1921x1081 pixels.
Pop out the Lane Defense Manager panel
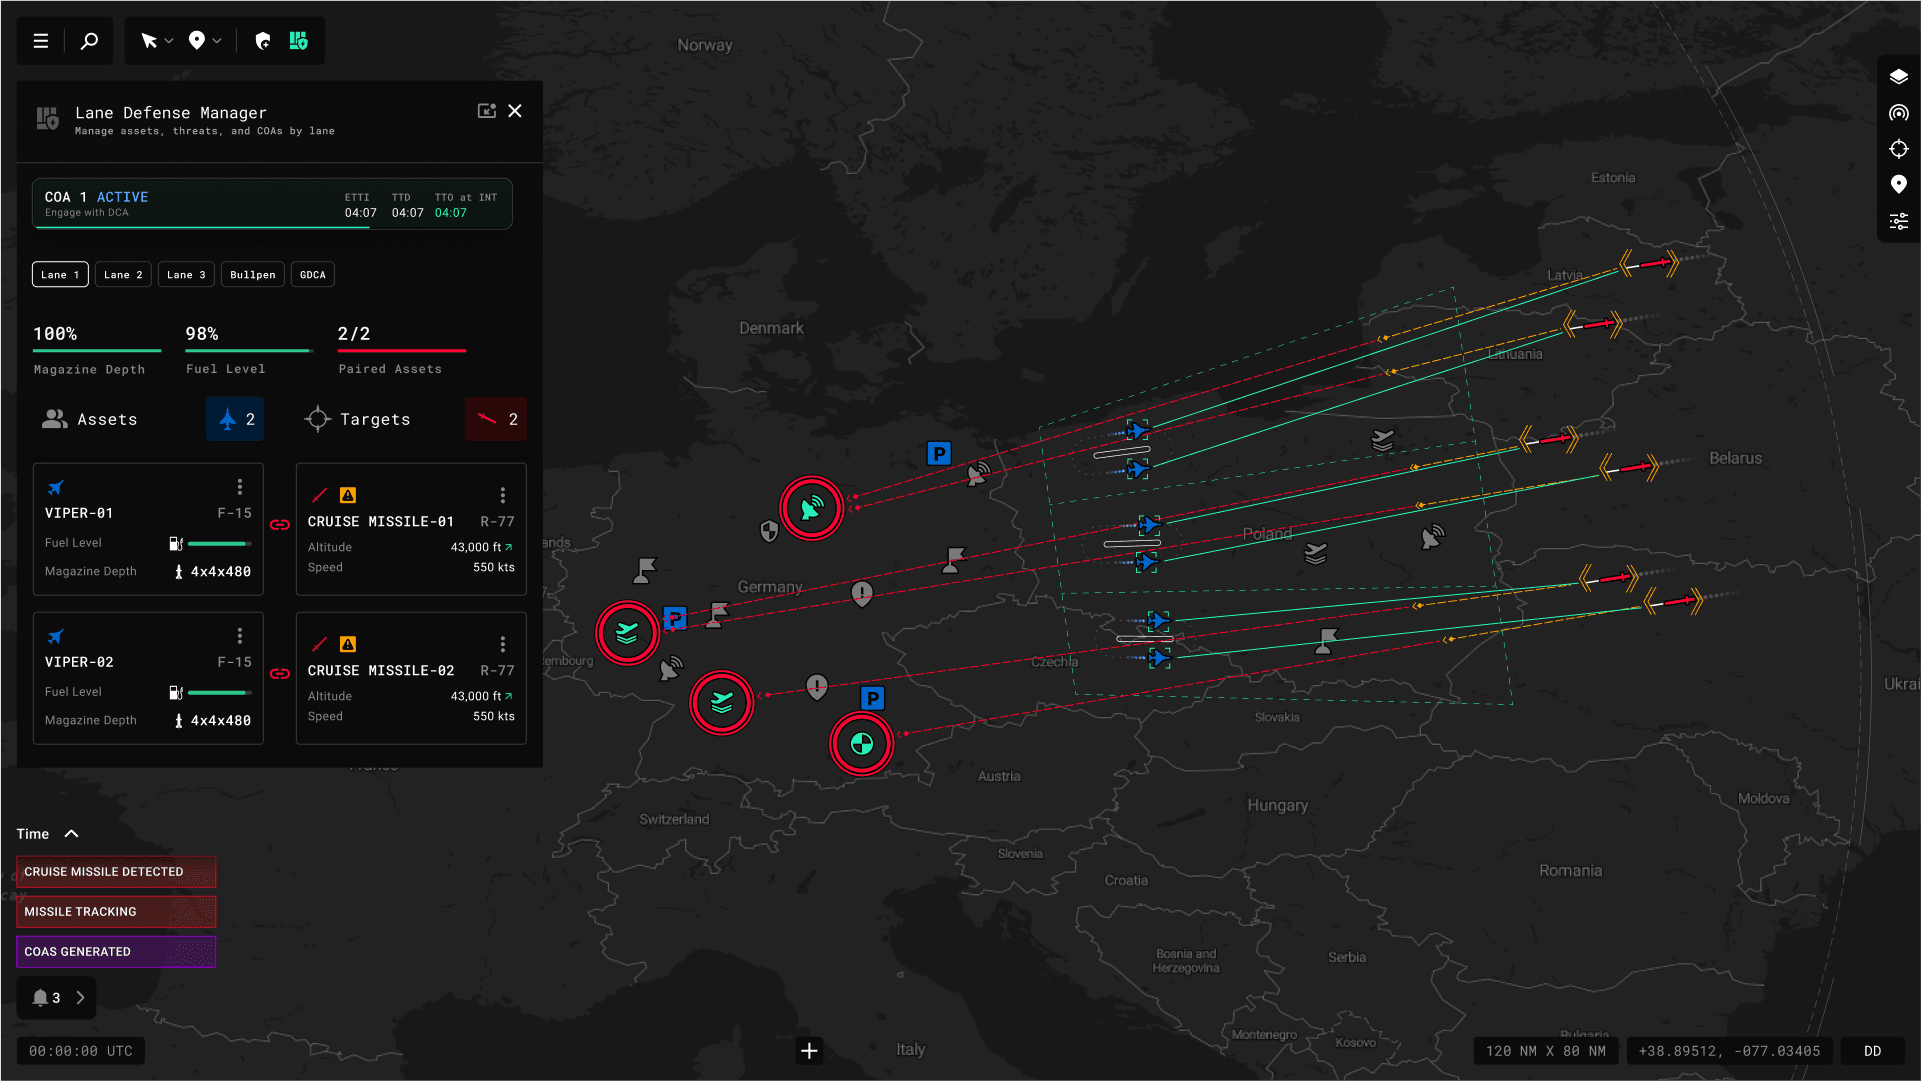(486, 111)
